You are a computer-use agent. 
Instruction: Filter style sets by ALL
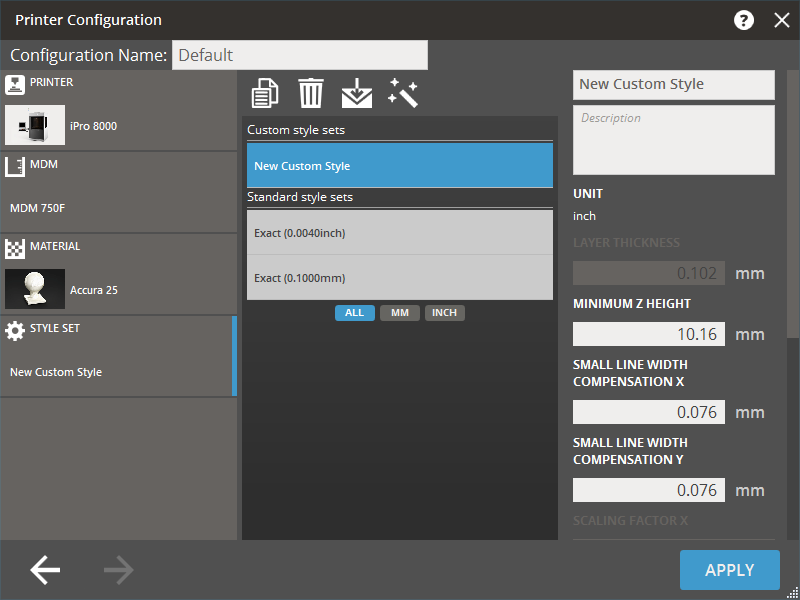(355, 313)
